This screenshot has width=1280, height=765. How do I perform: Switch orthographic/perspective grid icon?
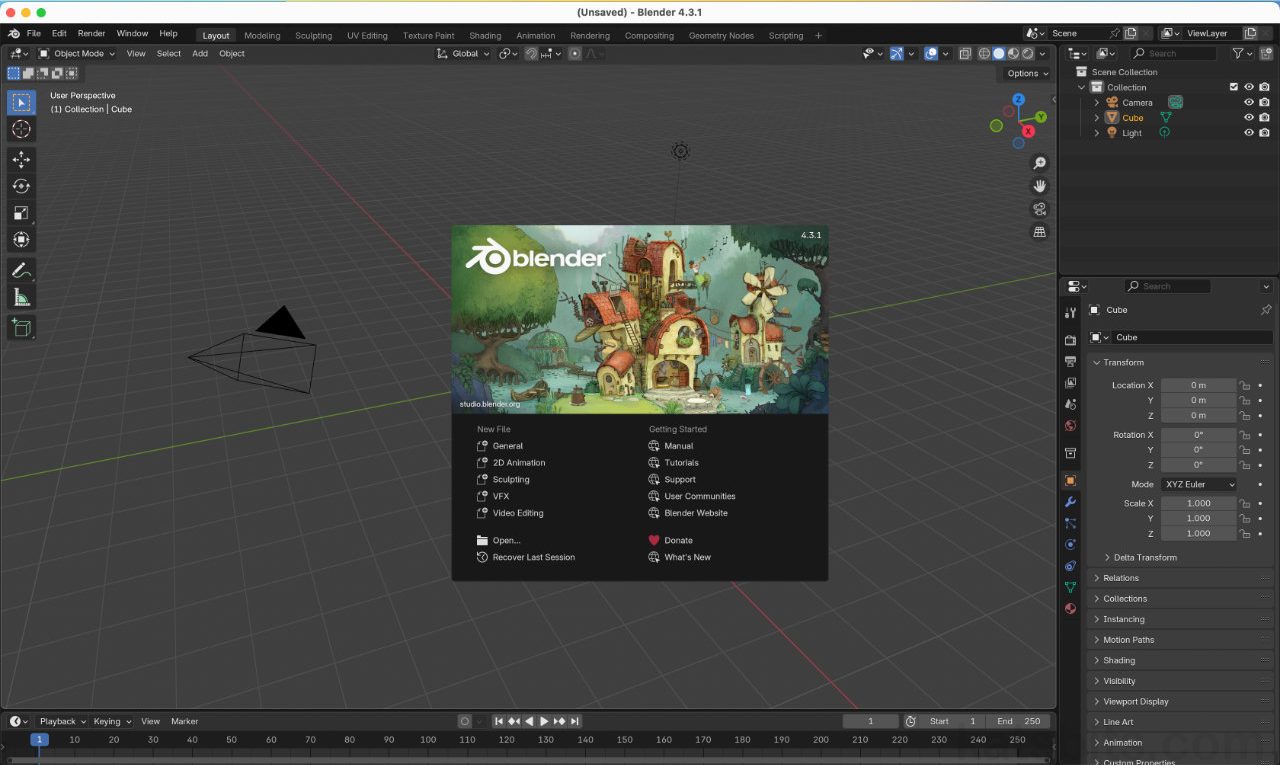point(1039,232)
